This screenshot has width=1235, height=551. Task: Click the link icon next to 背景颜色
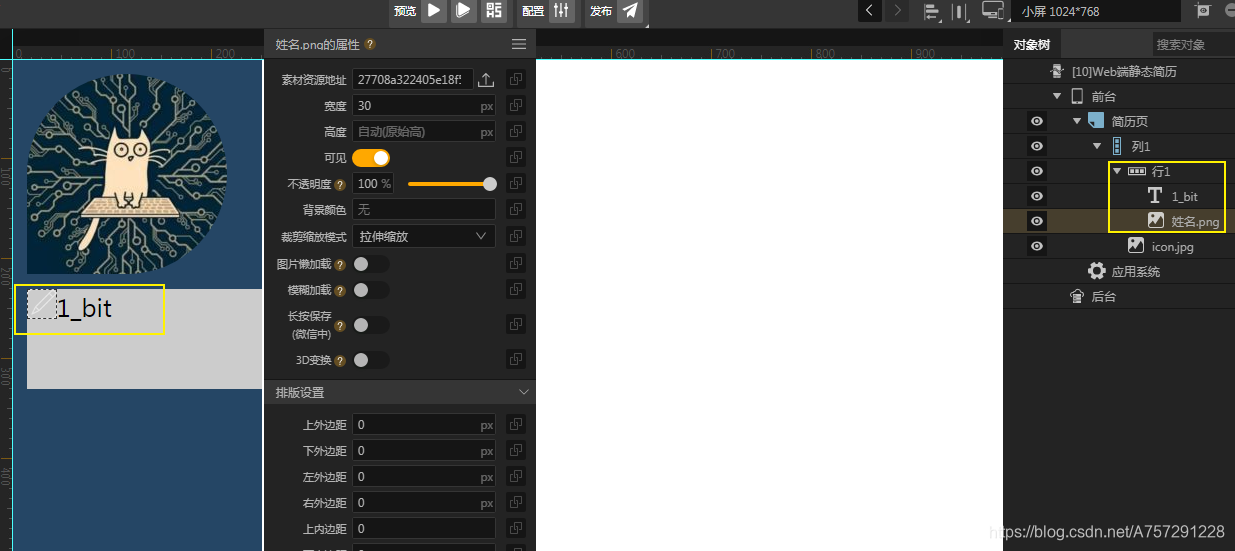pyautogui.click(x=515, y=209)
